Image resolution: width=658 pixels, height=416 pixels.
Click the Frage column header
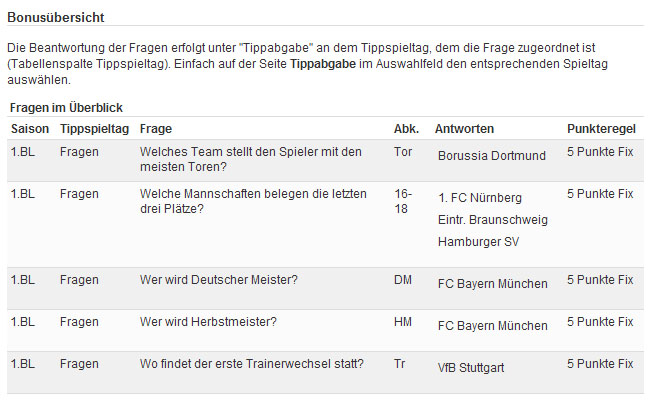[x=156, y=129]
